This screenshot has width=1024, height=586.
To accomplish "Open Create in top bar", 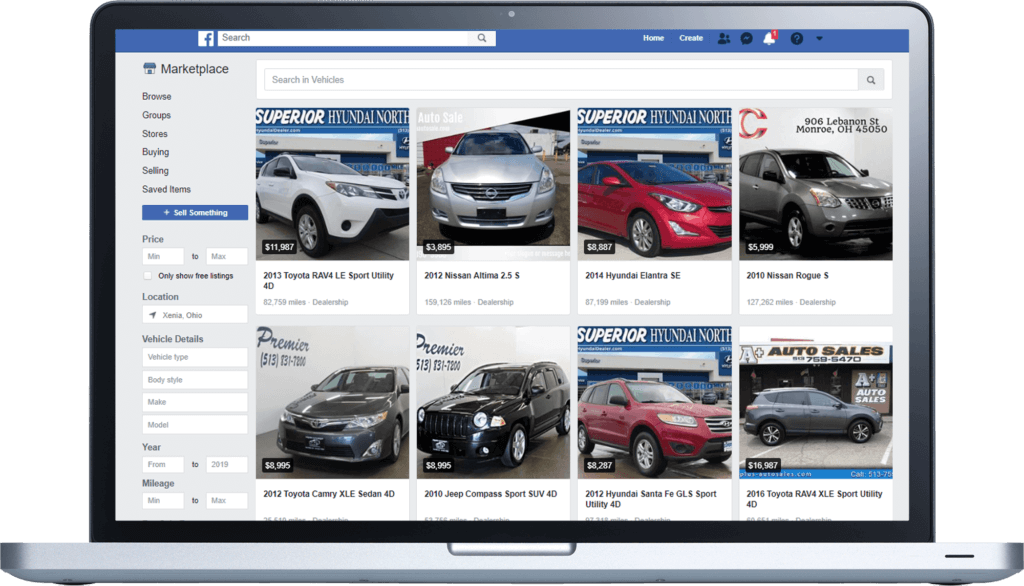I will [691, 38].
